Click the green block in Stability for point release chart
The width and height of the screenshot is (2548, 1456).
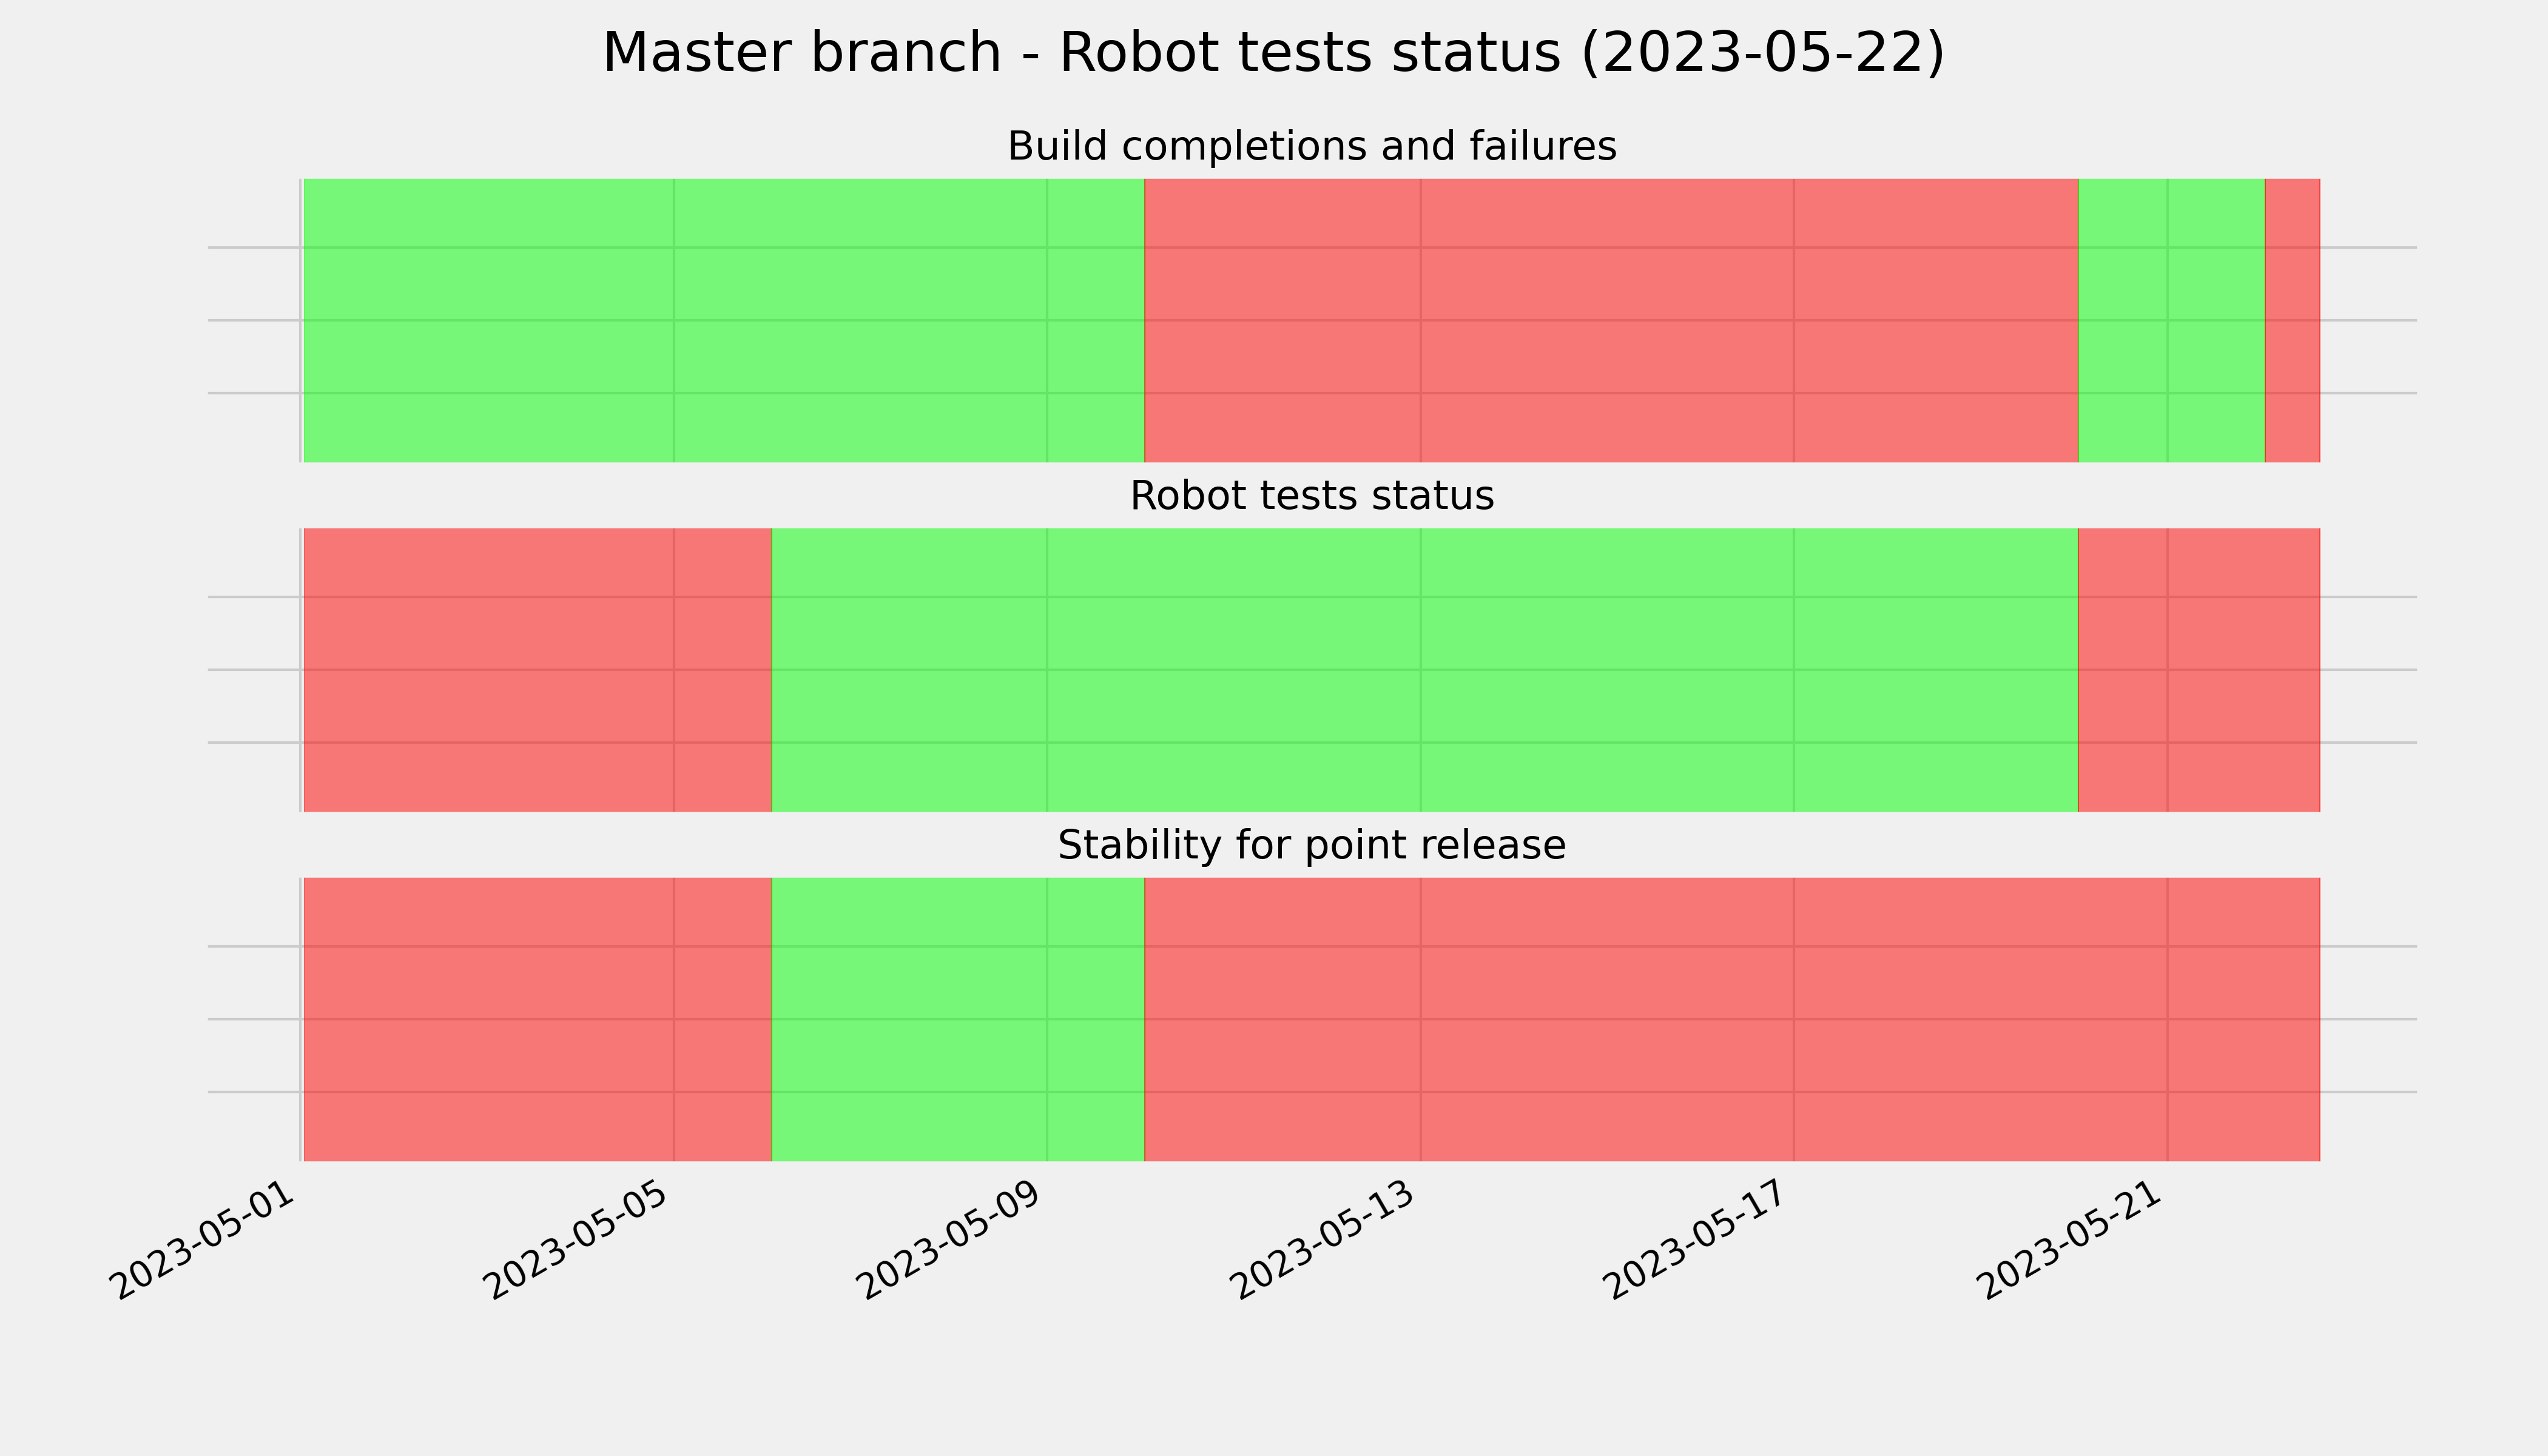(x=958, y=1019)
